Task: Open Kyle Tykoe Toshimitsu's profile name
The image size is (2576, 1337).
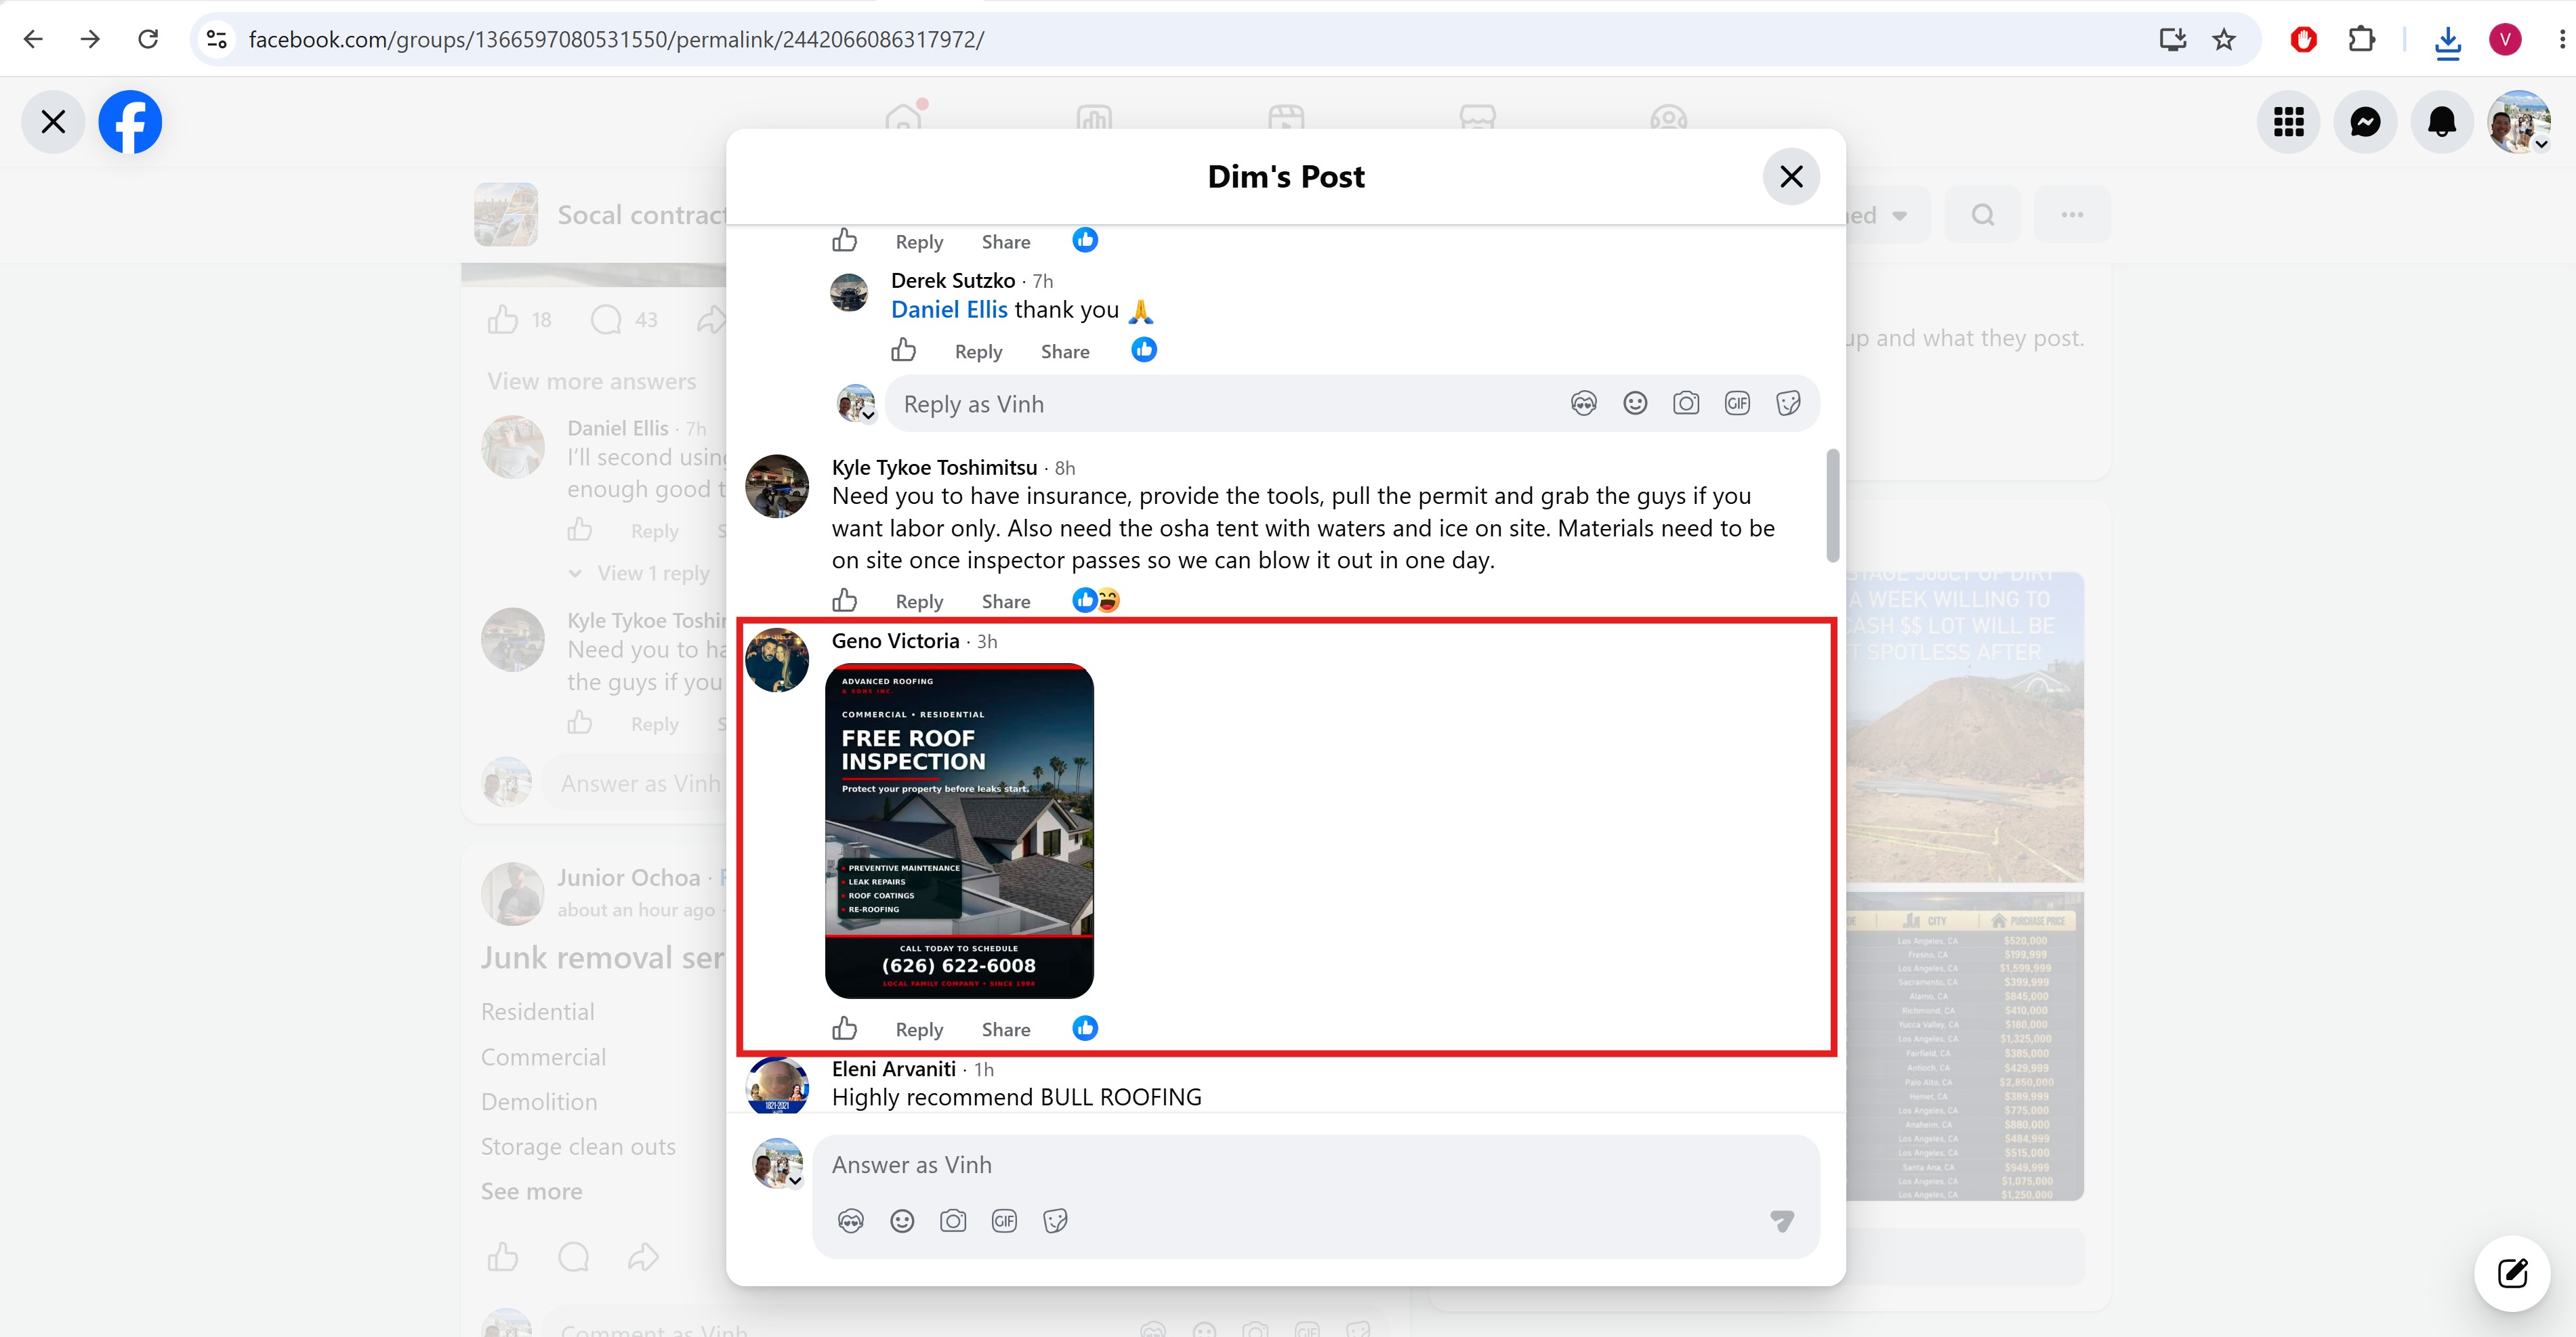Action: click(x=934, y=468)
